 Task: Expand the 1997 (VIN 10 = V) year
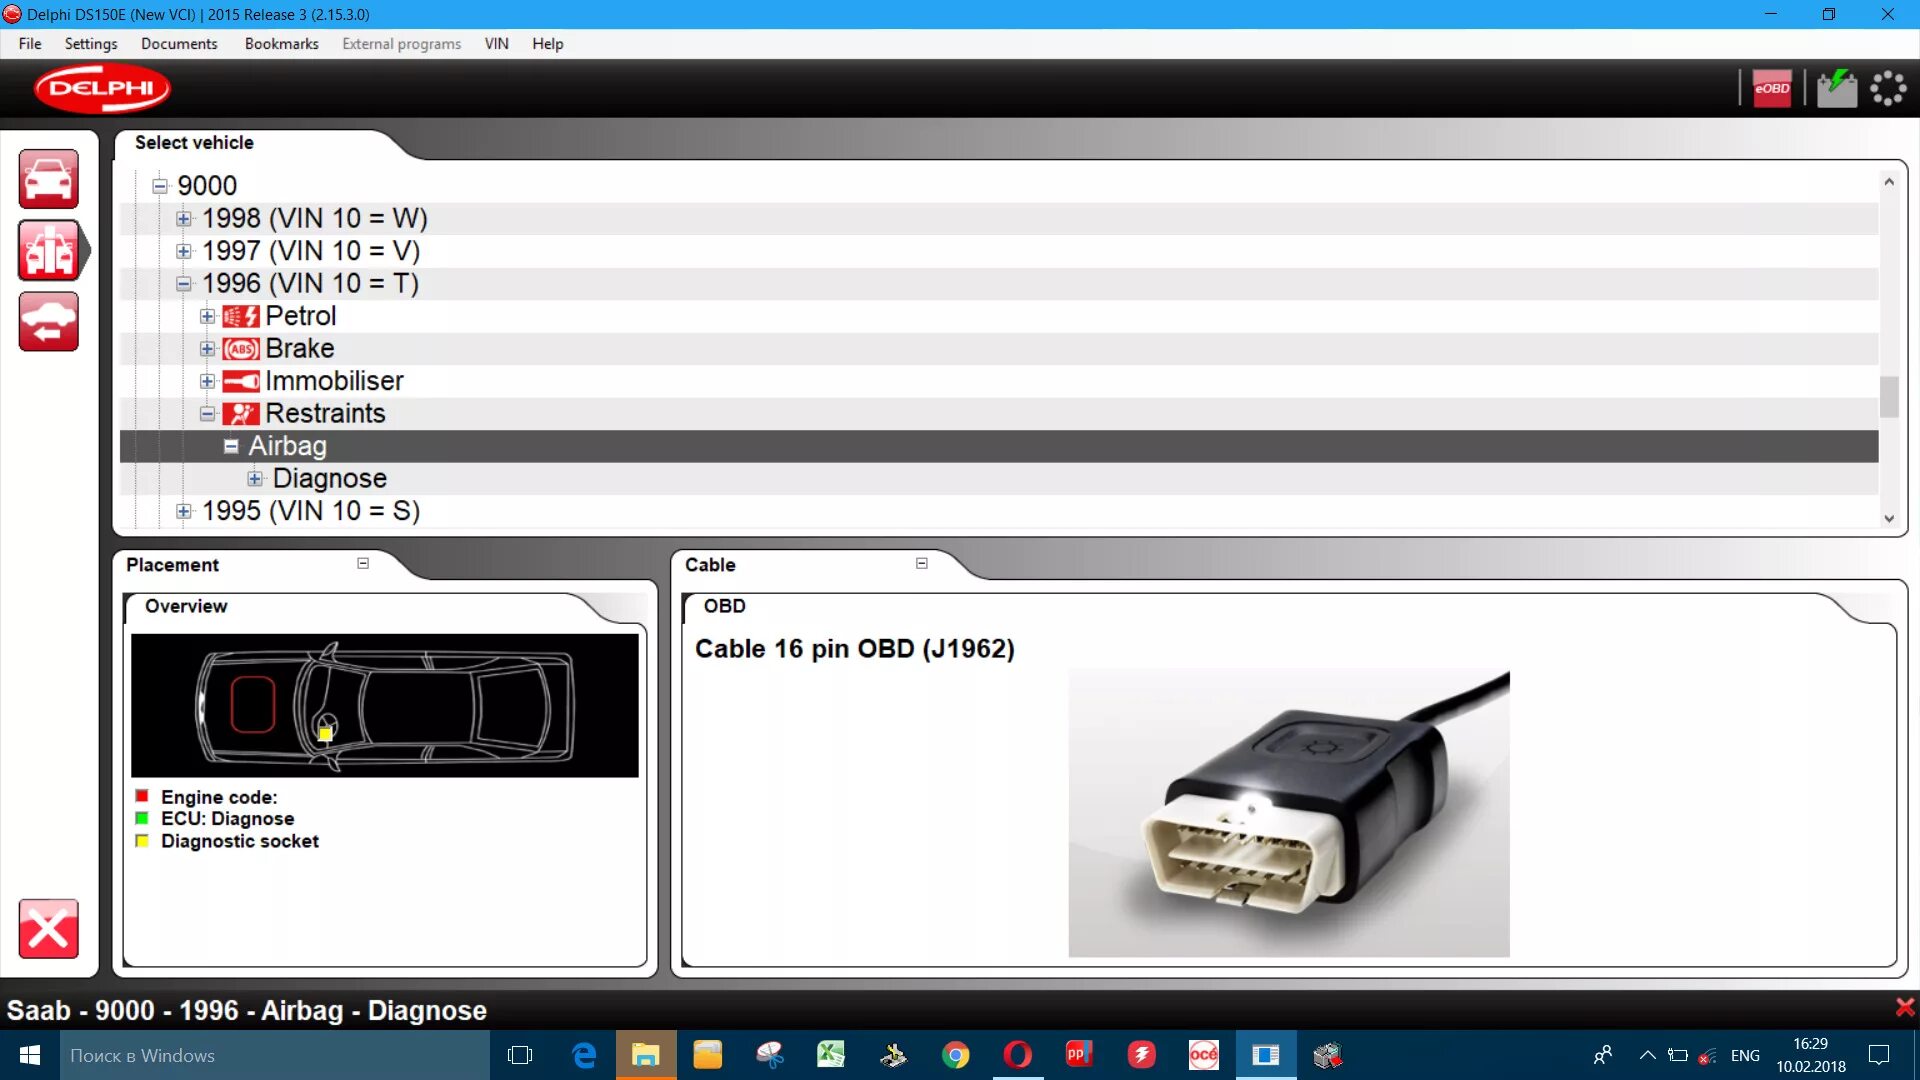(183, 251)
